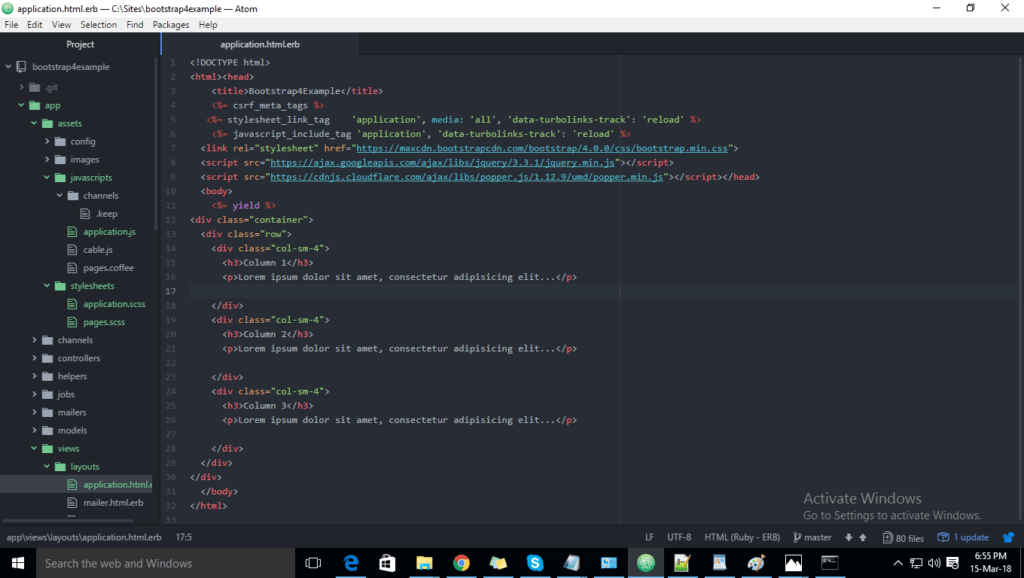Viewport: 1024px width, 578px height.
Task: Expand the models folder chevron
Action: [x=34, y=430]
